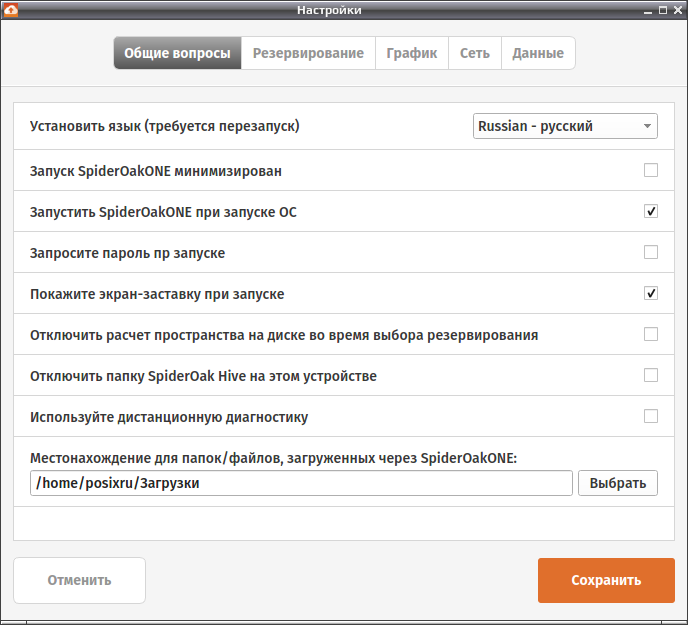
Task: Click the SpiderOak cloud icon in title bar
Action: pos(11,10)
